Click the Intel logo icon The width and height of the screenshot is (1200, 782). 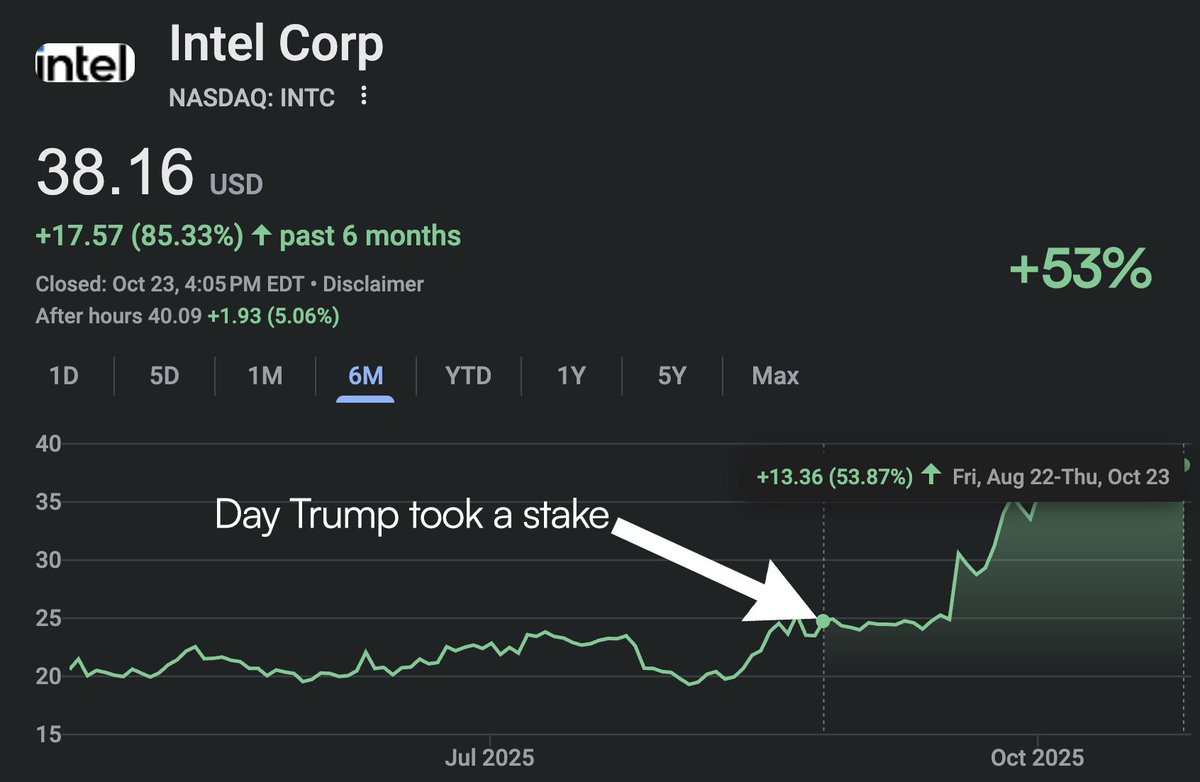tap(85, 66)
